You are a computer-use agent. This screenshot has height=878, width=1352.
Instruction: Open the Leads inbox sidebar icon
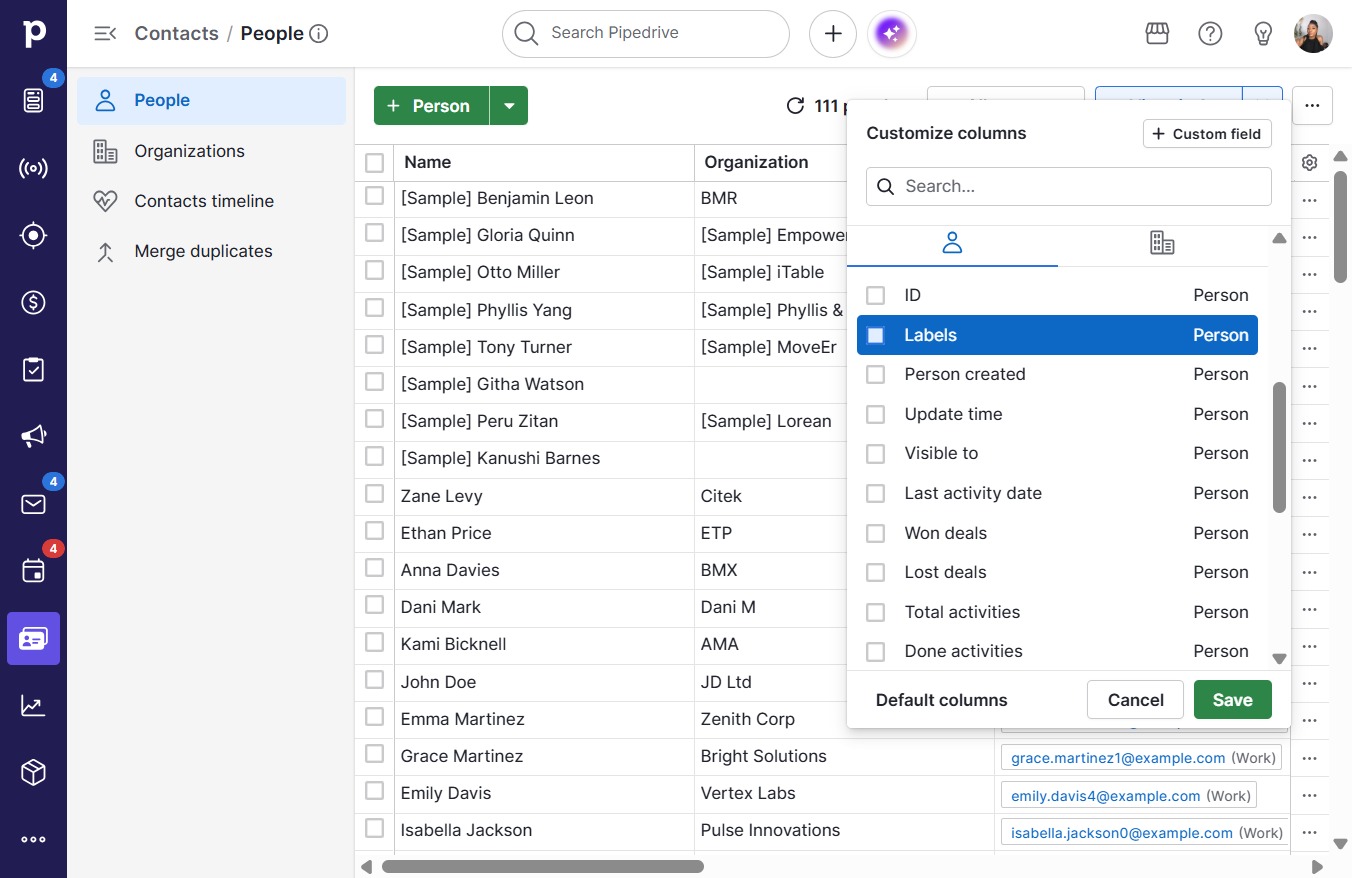[33, 100]
